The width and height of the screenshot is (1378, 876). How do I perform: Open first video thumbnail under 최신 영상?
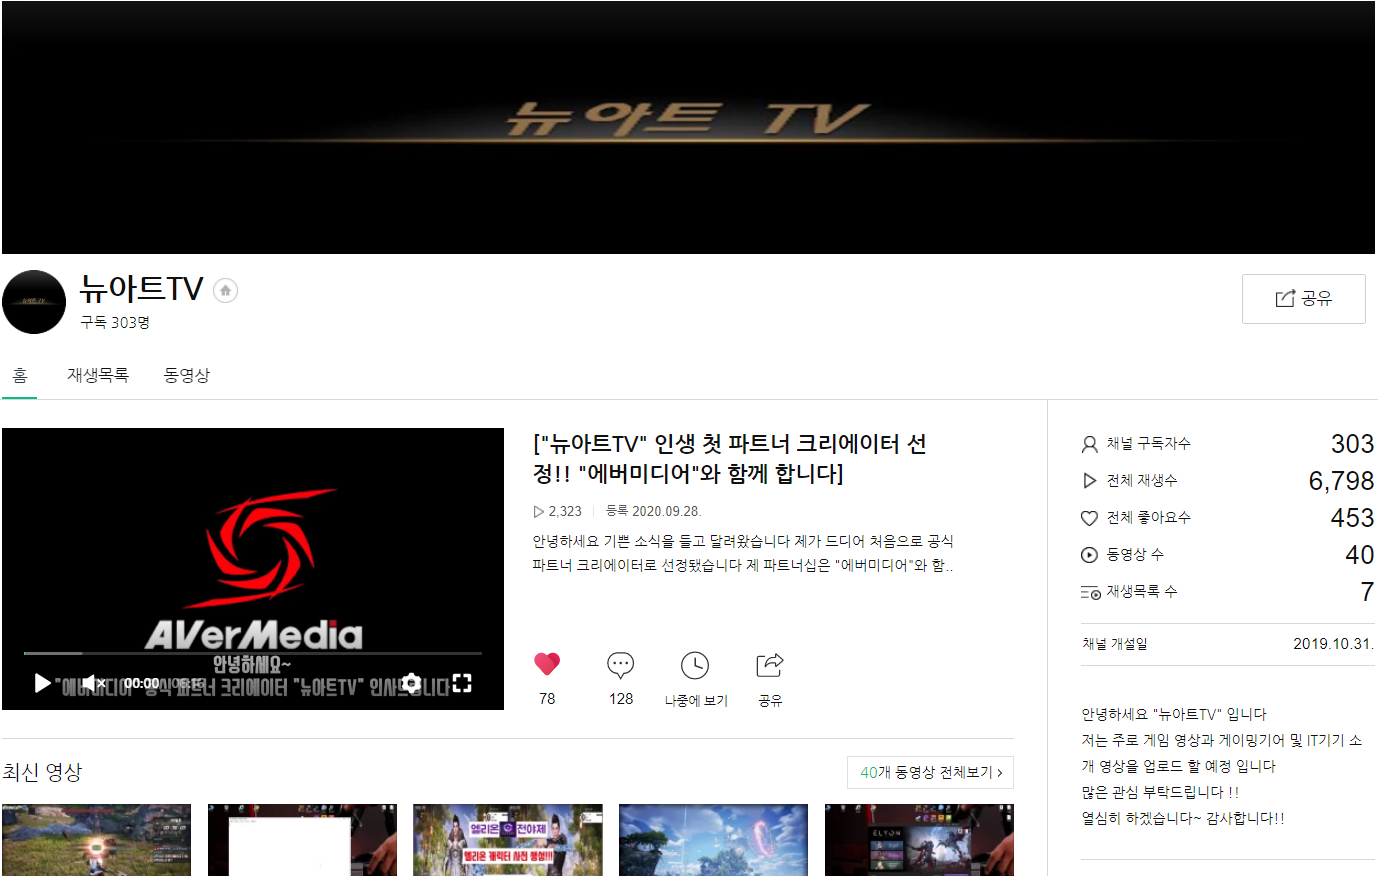pyautogui.click(x=96, y=840)
